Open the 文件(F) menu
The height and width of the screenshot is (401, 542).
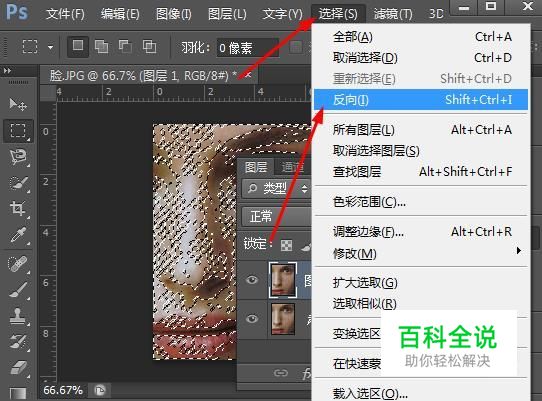tap(65, 14)
